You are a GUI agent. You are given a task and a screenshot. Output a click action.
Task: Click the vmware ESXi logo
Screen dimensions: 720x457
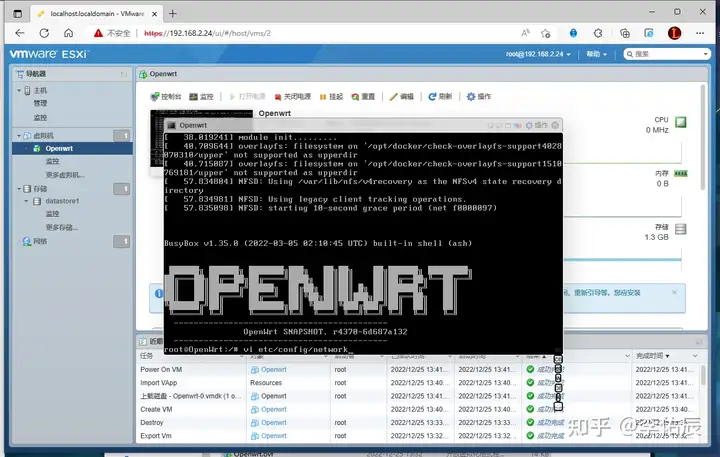49,54
